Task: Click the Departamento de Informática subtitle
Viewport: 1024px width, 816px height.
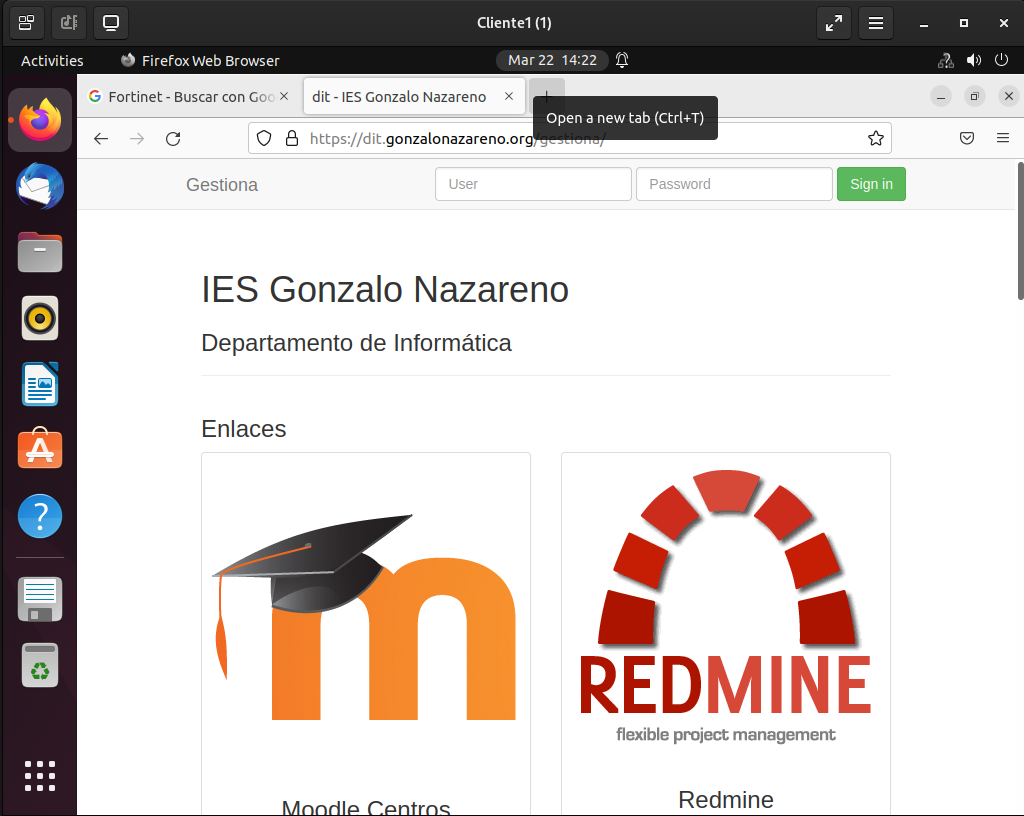Action: (x=356, y=343)
